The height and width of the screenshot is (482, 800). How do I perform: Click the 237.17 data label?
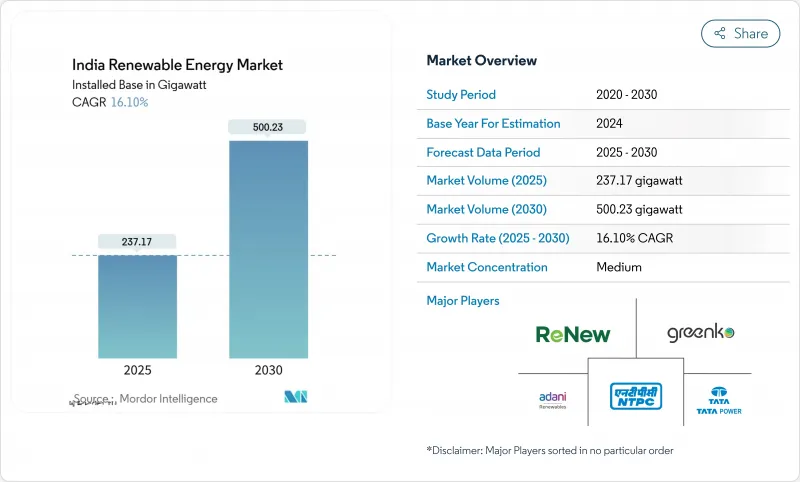137,241
